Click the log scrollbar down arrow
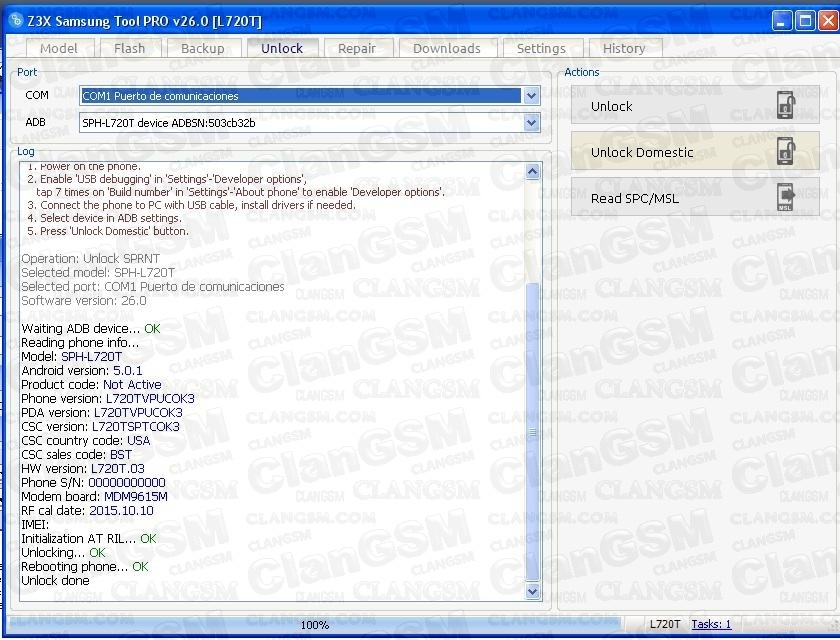The width and height of the screenshot is (840, 640). (532, 591)
